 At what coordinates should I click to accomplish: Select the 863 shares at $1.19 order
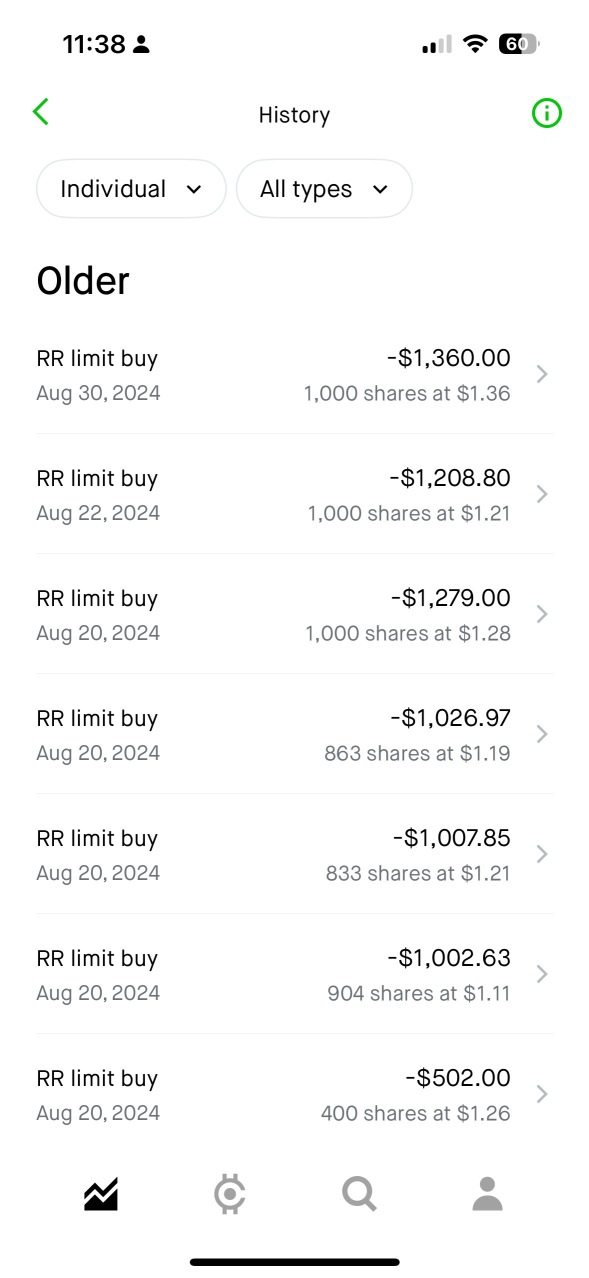[x=294, y=734]
